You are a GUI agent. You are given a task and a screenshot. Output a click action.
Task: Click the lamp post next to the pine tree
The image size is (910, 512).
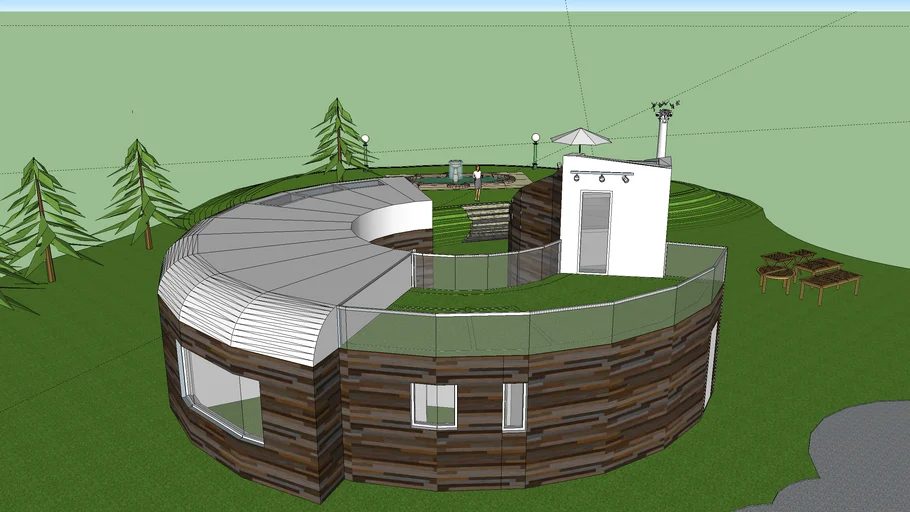365,149
